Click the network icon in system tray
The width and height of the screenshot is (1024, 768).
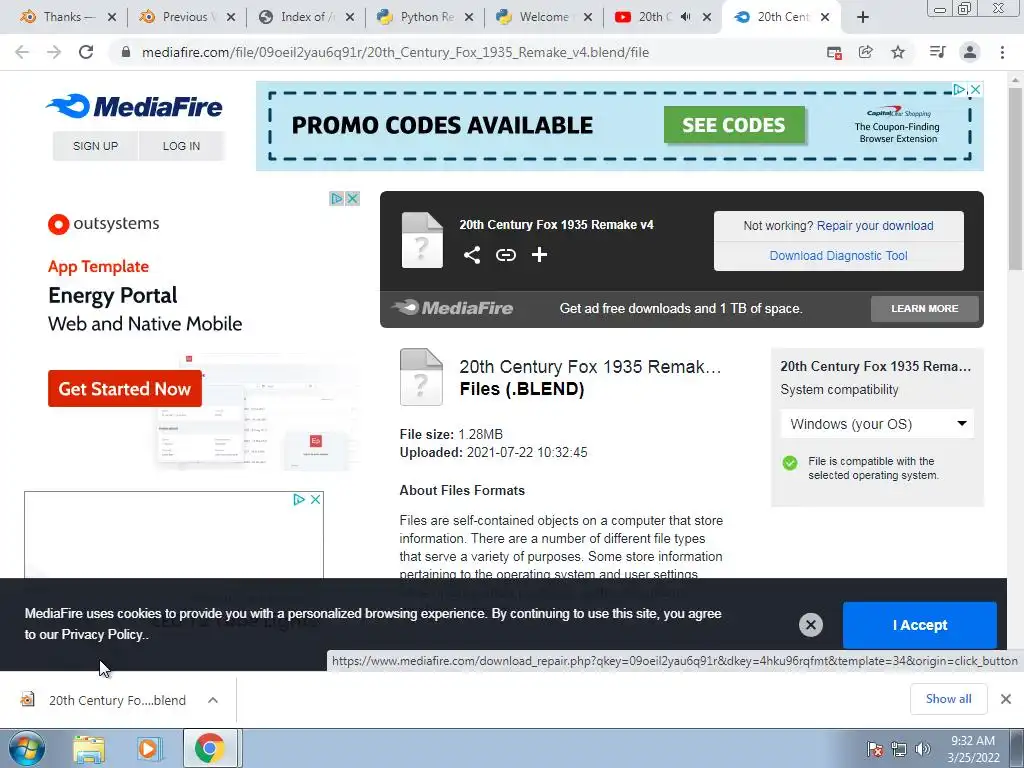(899, 749)
